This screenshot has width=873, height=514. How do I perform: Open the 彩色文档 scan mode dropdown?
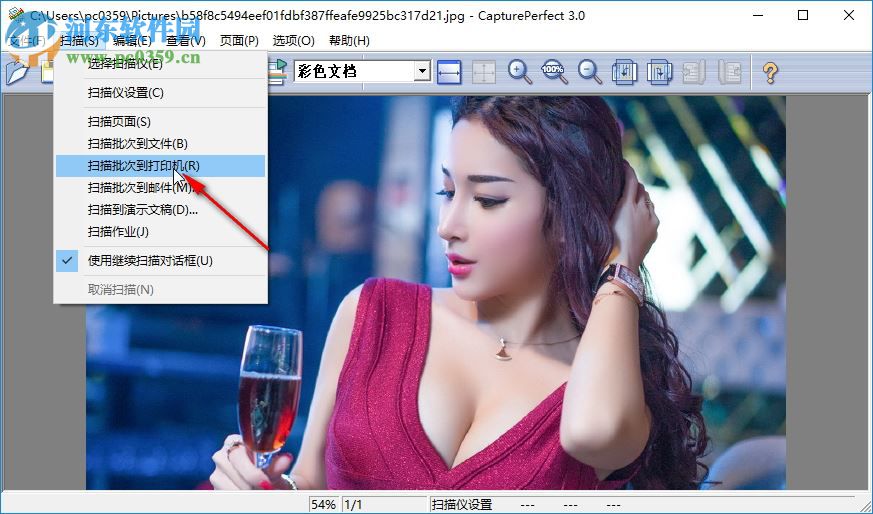point(422,71)
